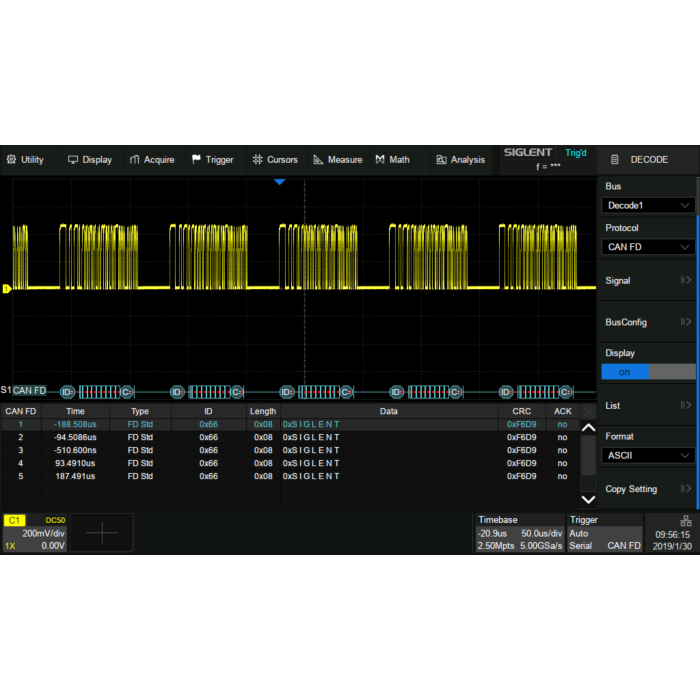
Task: Toggle the decode Display on/off switch
Action: (648, 371)
